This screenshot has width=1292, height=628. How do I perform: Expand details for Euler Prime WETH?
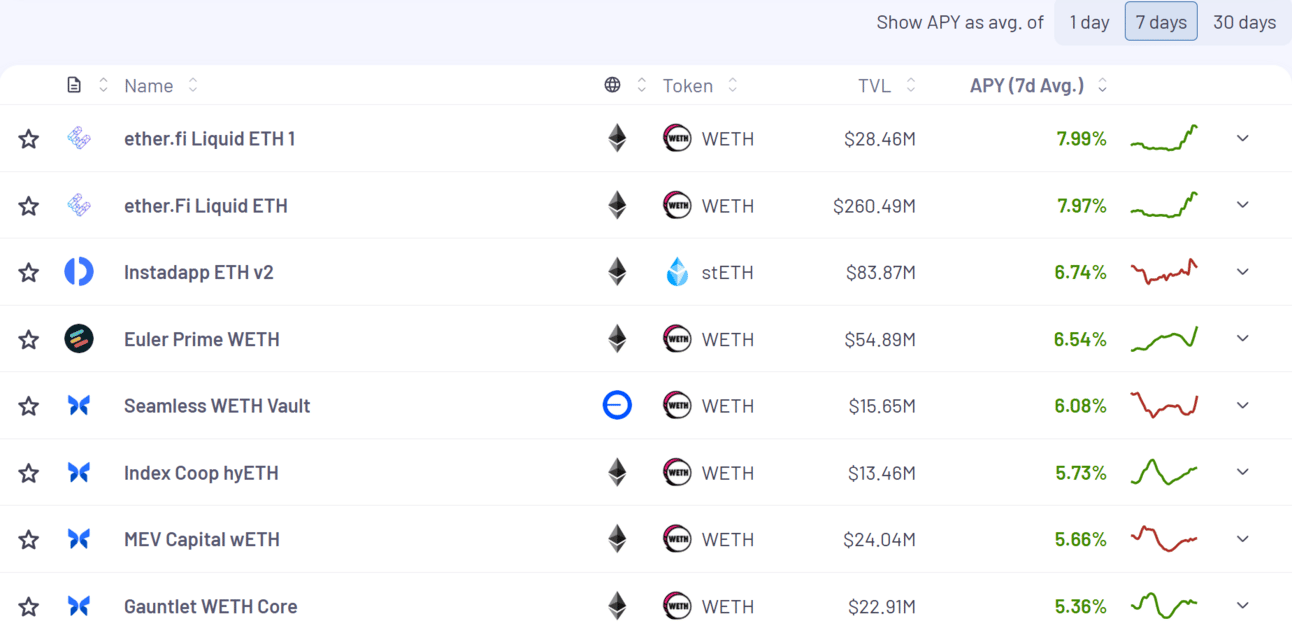tap(1243, 338)
